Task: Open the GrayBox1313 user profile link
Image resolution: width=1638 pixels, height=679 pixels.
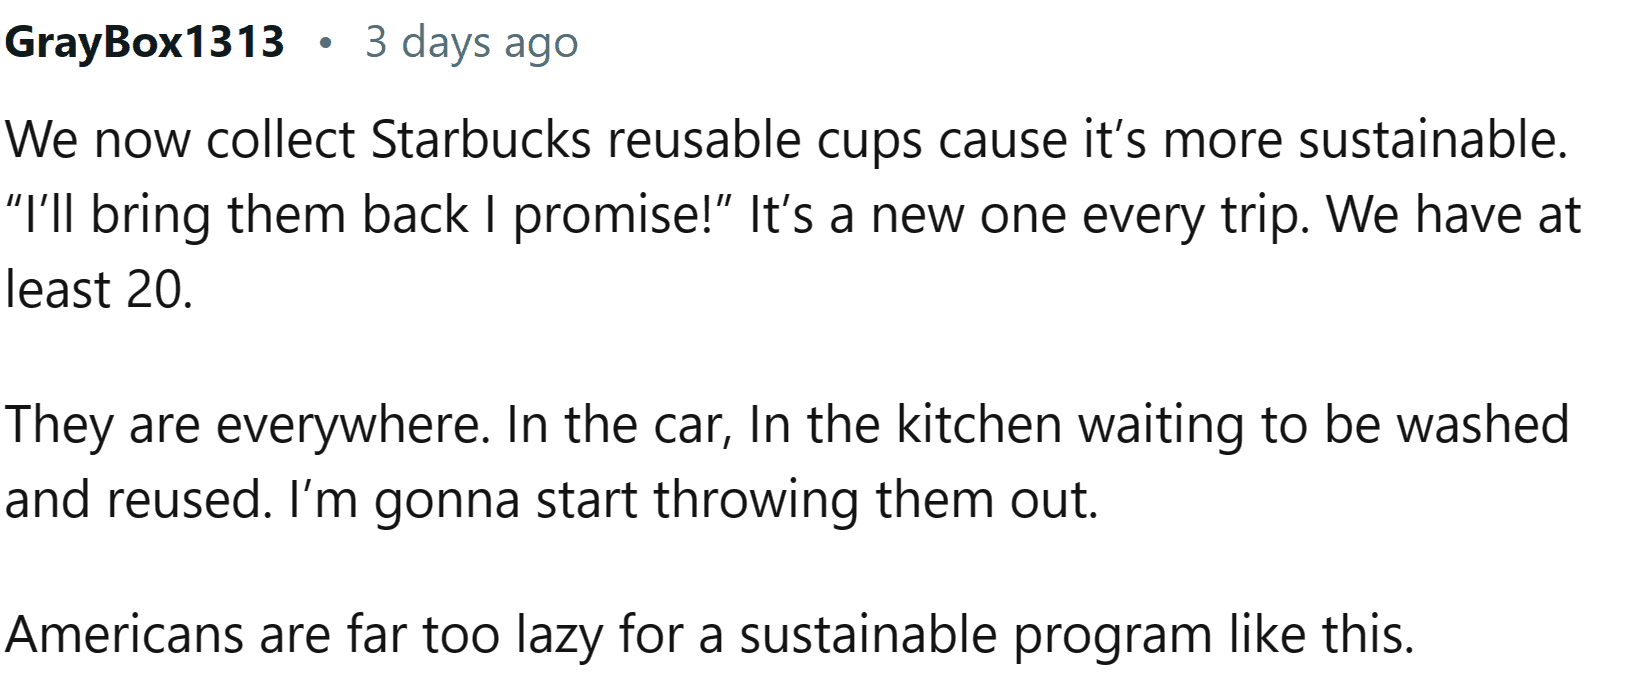Action: [x=145, y=42]
